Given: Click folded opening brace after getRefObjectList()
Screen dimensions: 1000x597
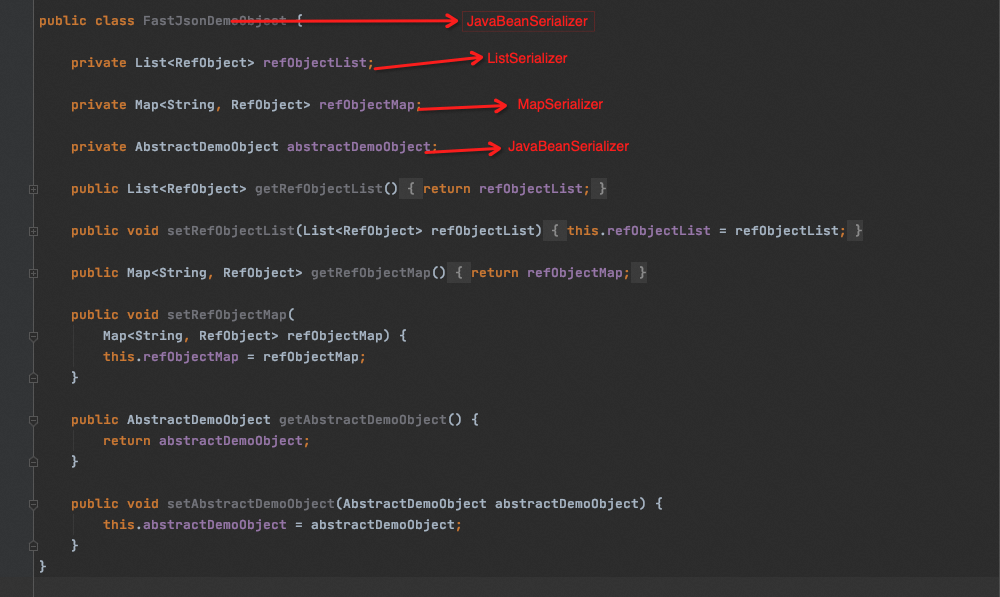Looking at the screenshot, I should 411,189.
